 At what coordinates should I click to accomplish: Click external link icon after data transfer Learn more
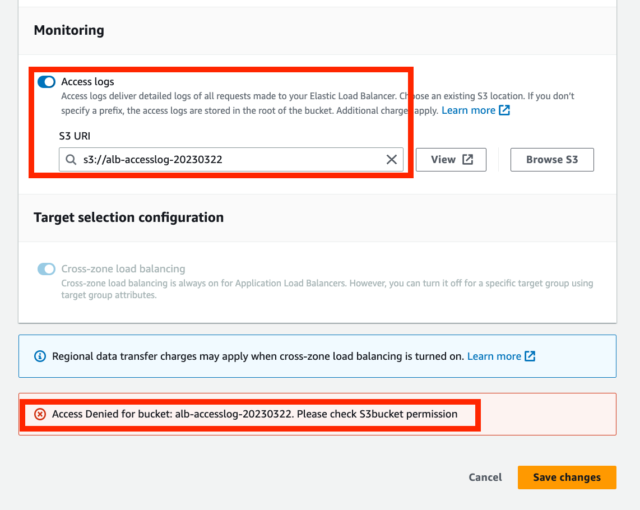pyautogui.click(x=530, y=356)
